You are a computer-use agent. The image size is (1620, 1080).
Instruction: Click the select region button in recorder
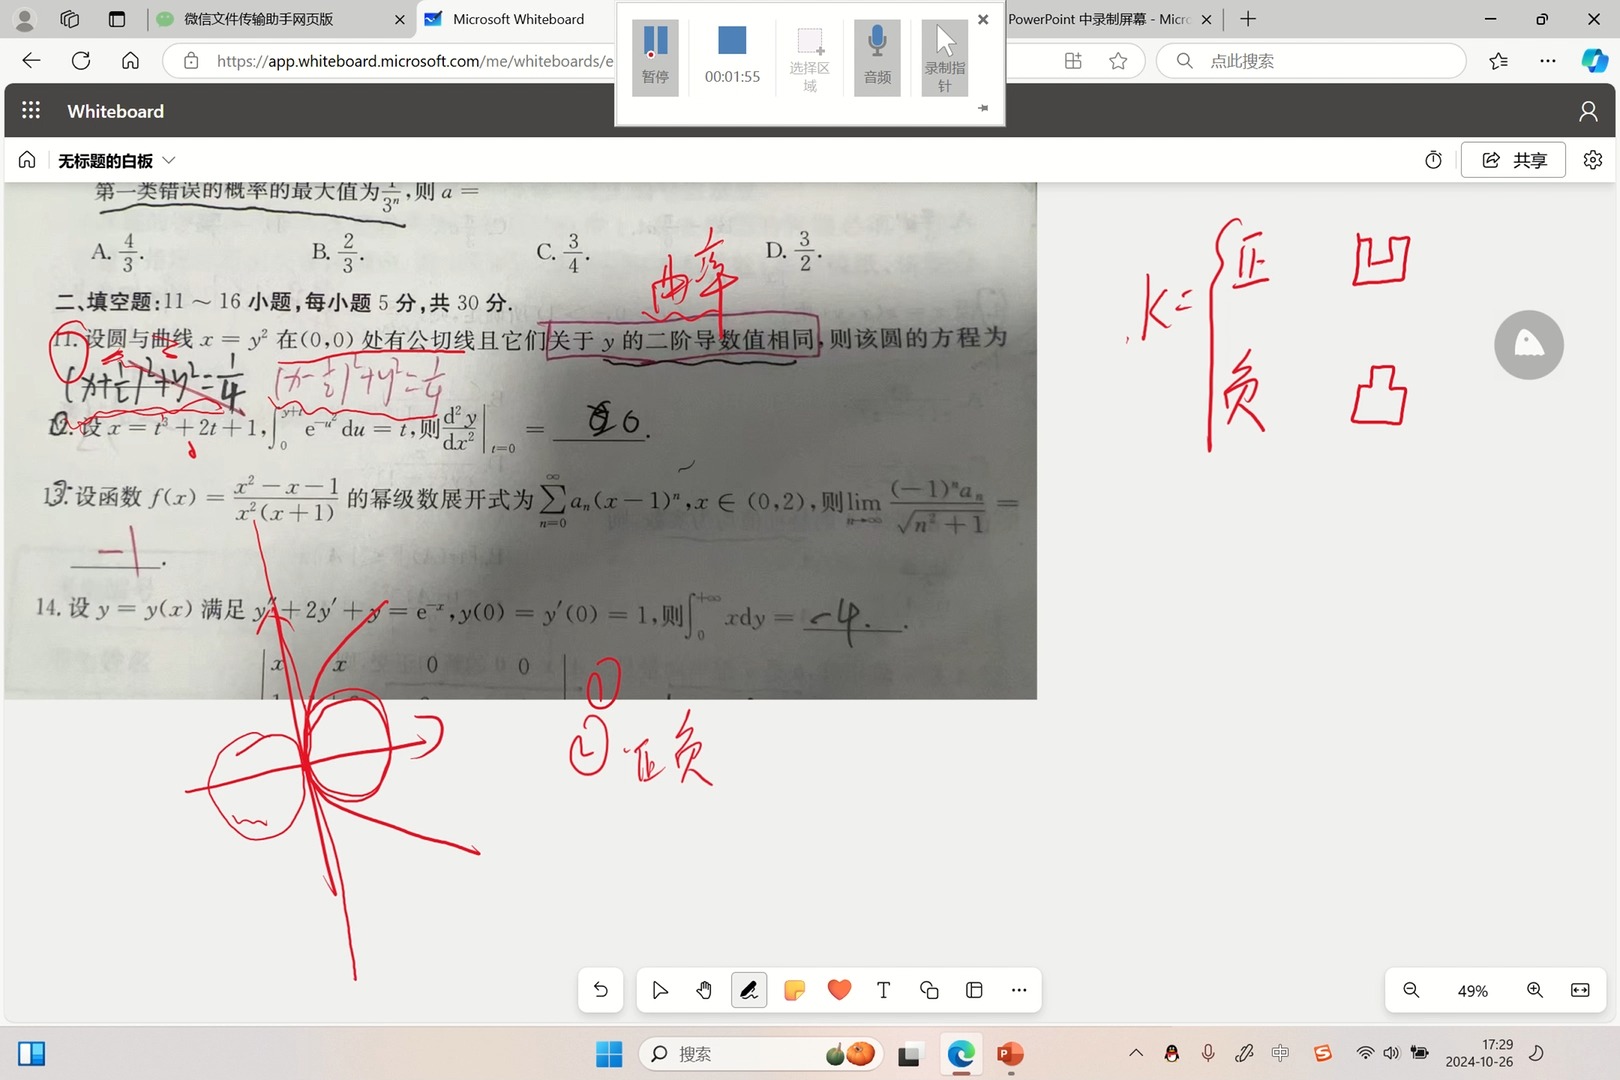click(809, 57)
